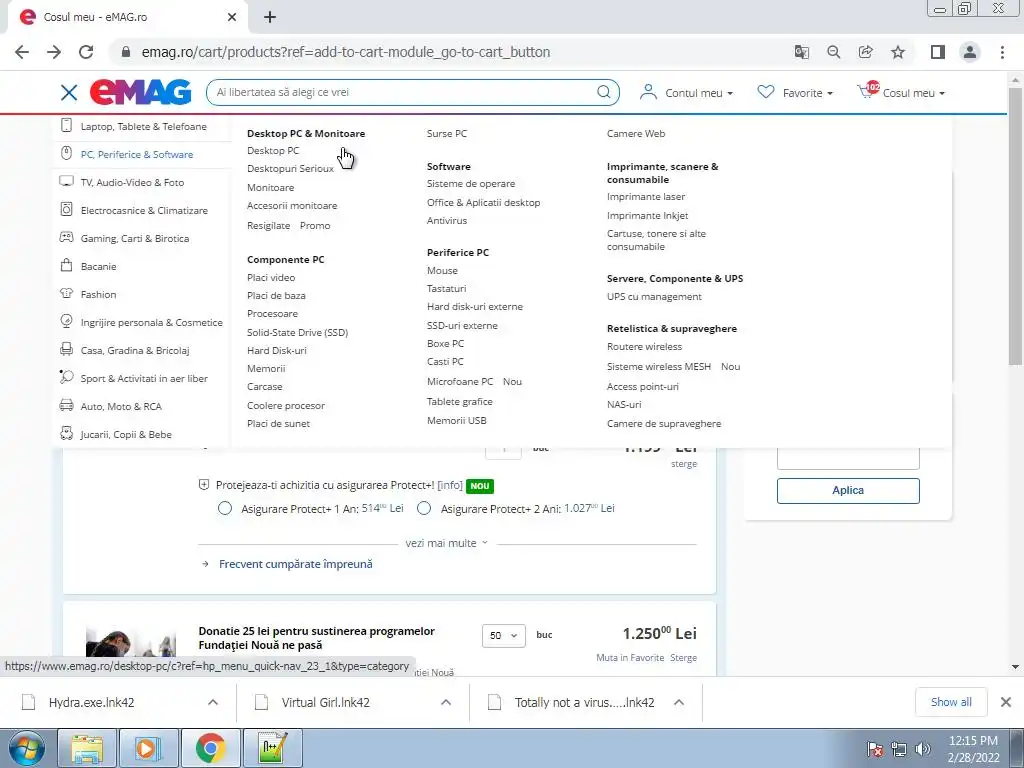Click the Contul meu person icon
1024x768 pixels.
(x=648, y=92)
